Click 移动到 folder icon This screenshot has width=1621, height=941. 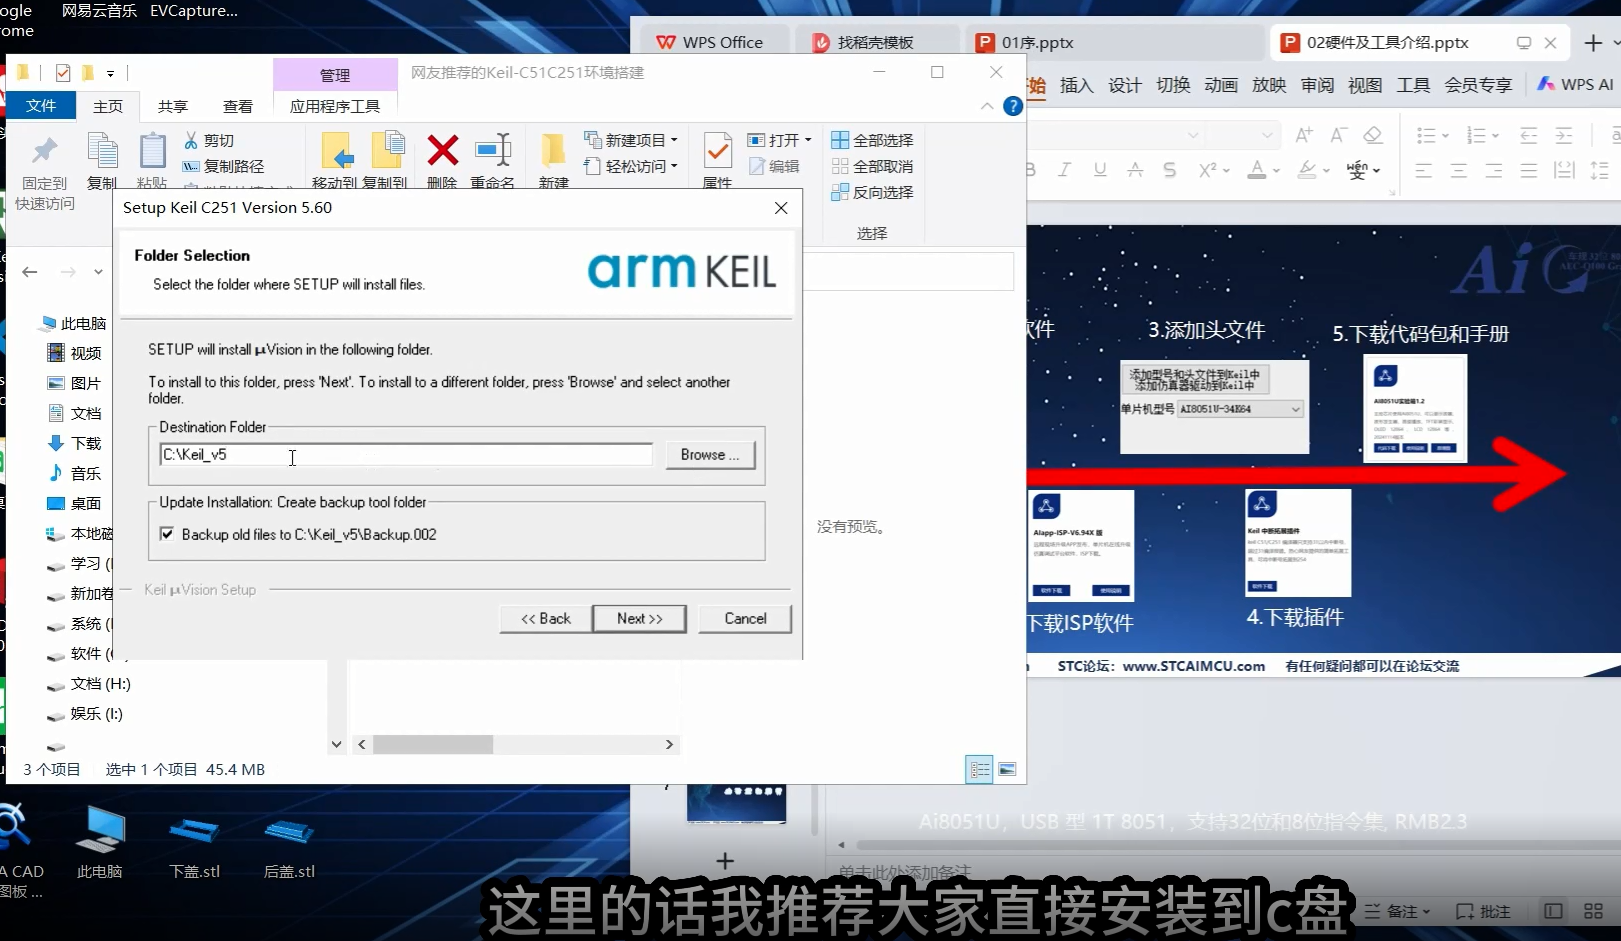[337, 151]
